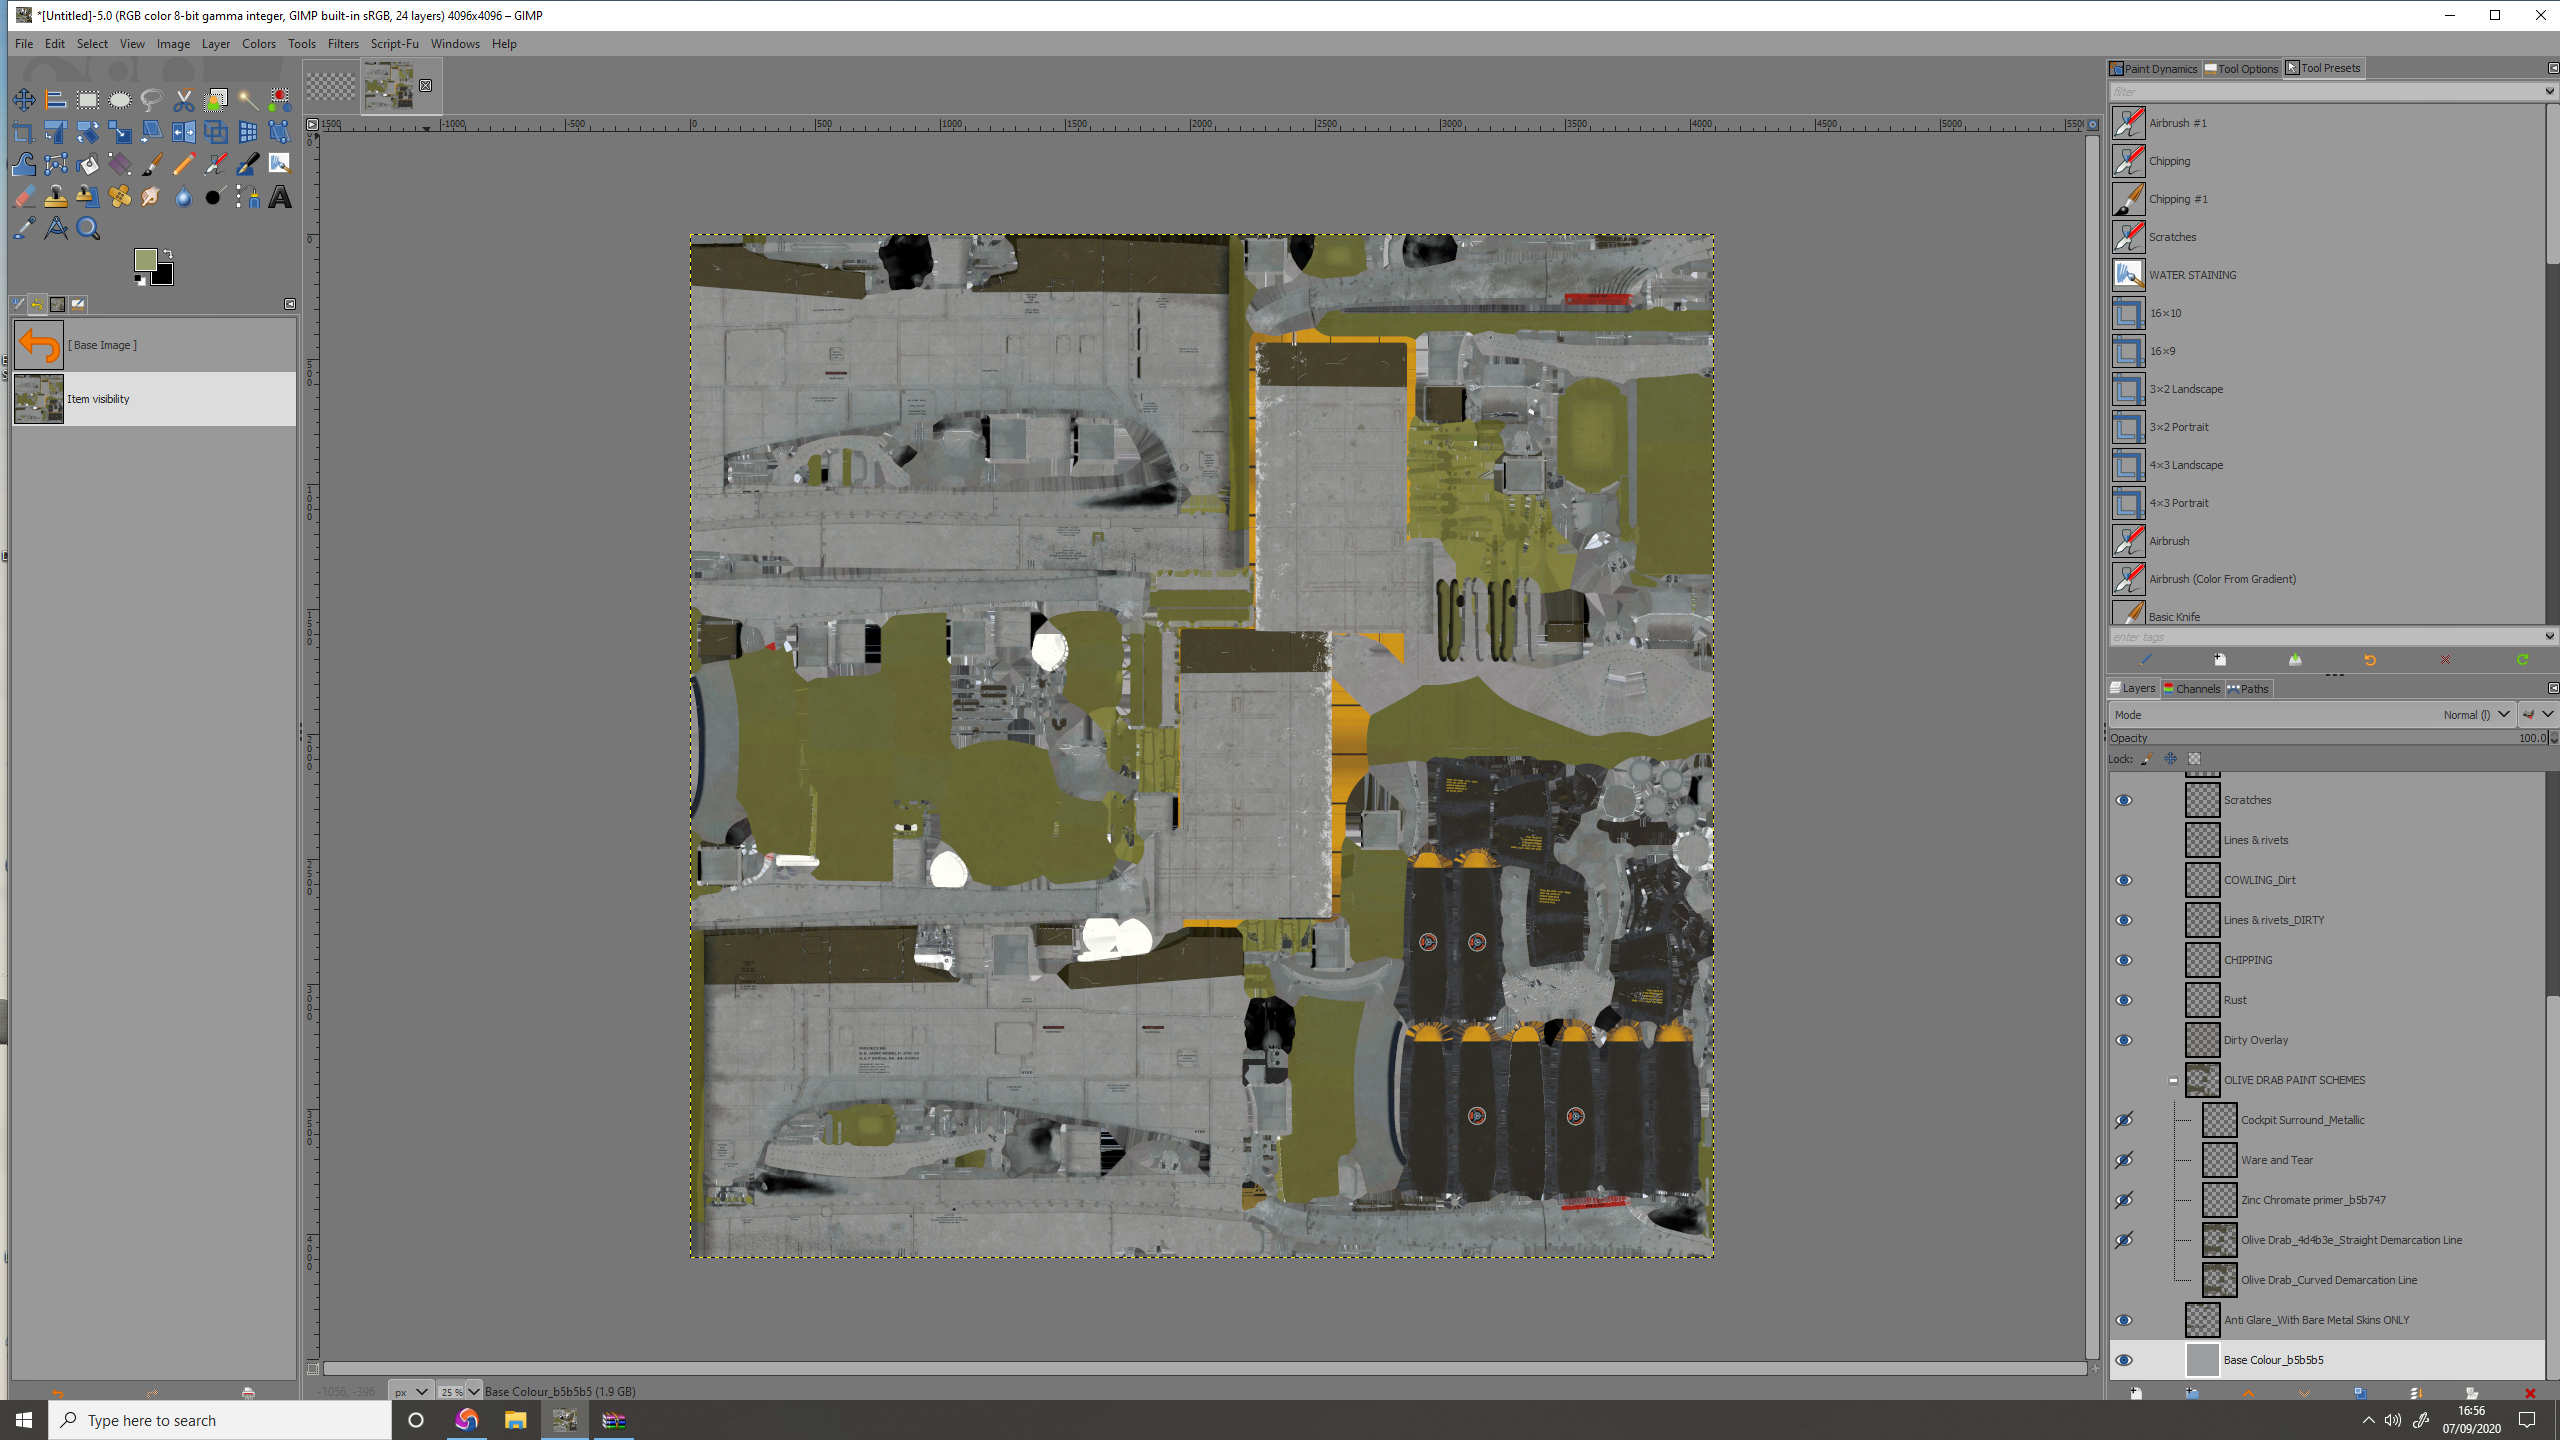Screen dimensions: 2560x1440
Task: Choose the WATER STAINING tool preset
Action: 2192,275
